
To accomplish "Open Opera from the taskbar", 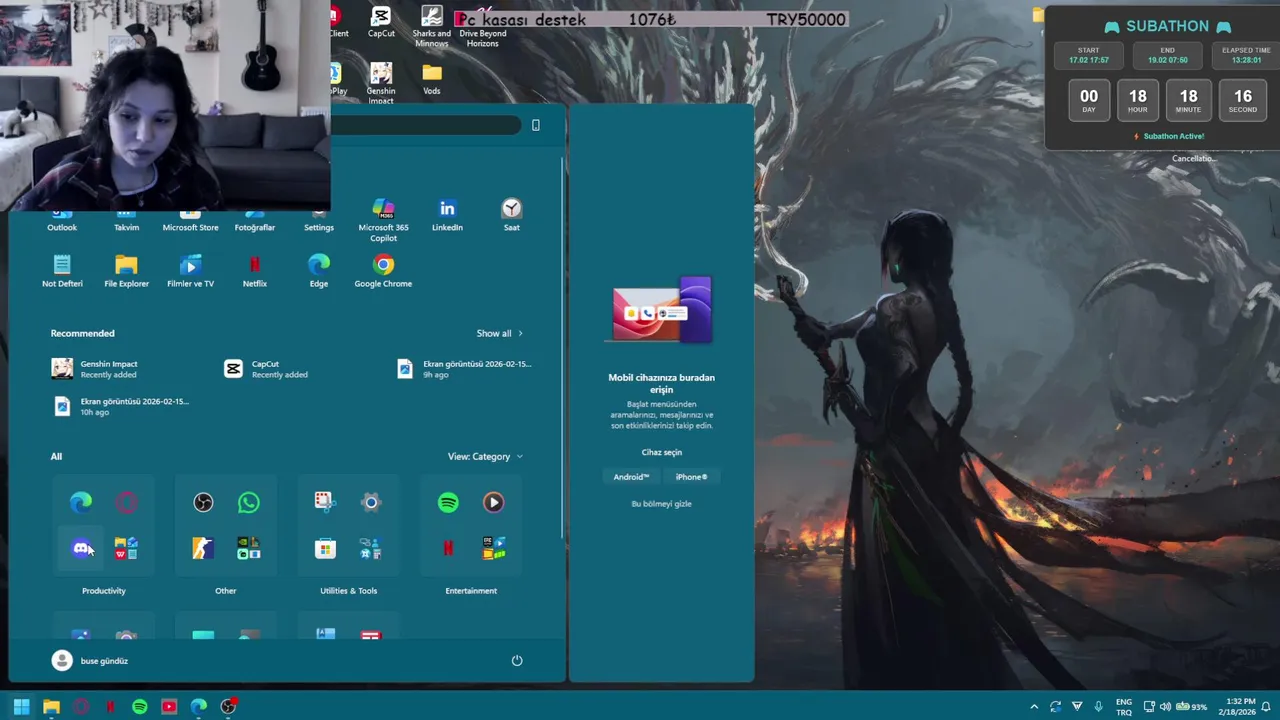I will click(x=81, y=706).
